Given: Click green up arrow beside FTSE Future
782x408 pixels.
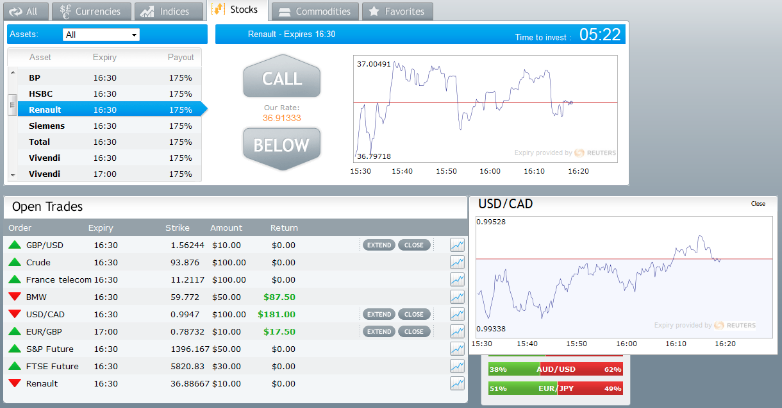Looking at the screenshot, I should tap(15, 366).
